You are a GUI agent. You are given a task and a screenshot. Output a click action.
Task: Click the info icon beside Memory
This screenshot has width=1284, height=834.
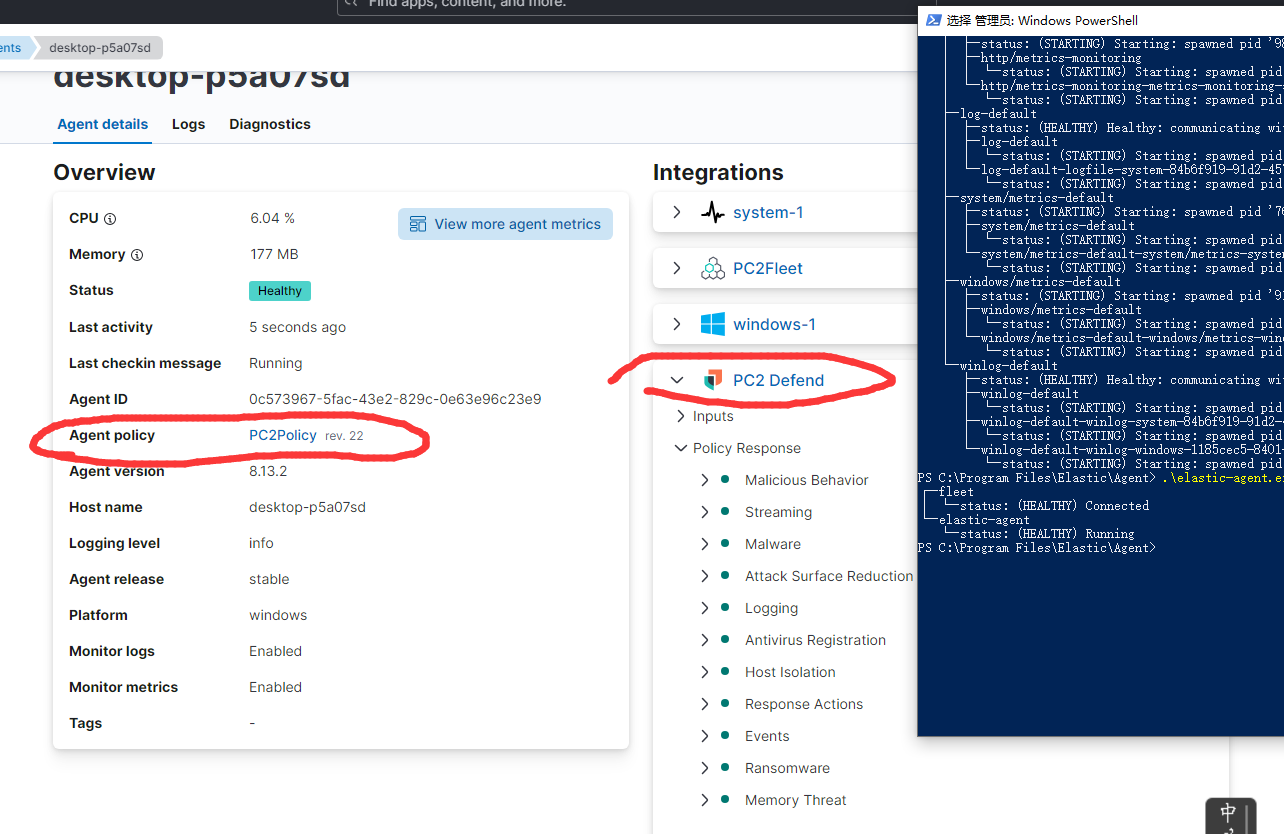pos(137,255)
